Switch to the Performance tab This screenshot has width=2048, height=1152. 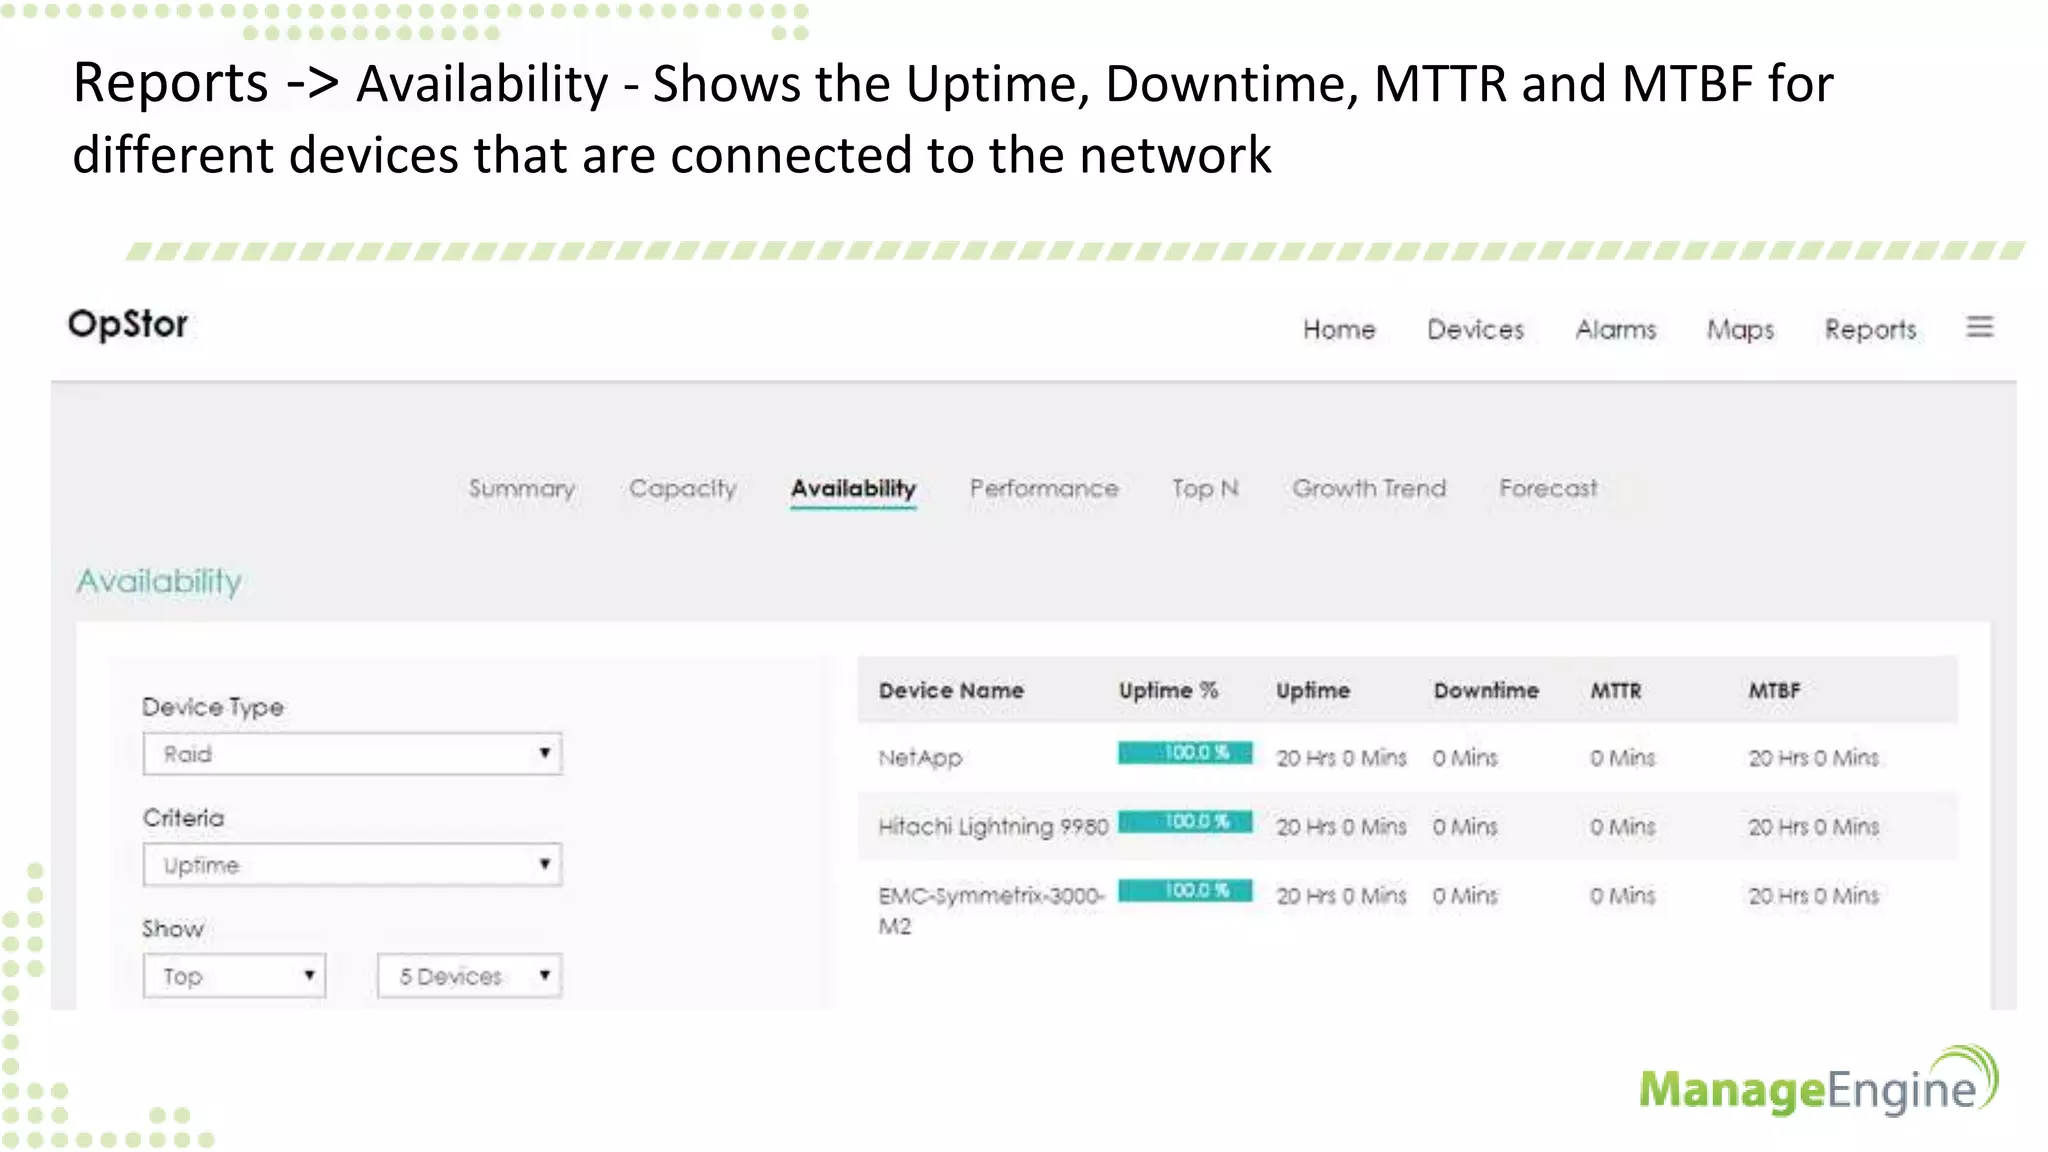click(x=1044, y=488)
